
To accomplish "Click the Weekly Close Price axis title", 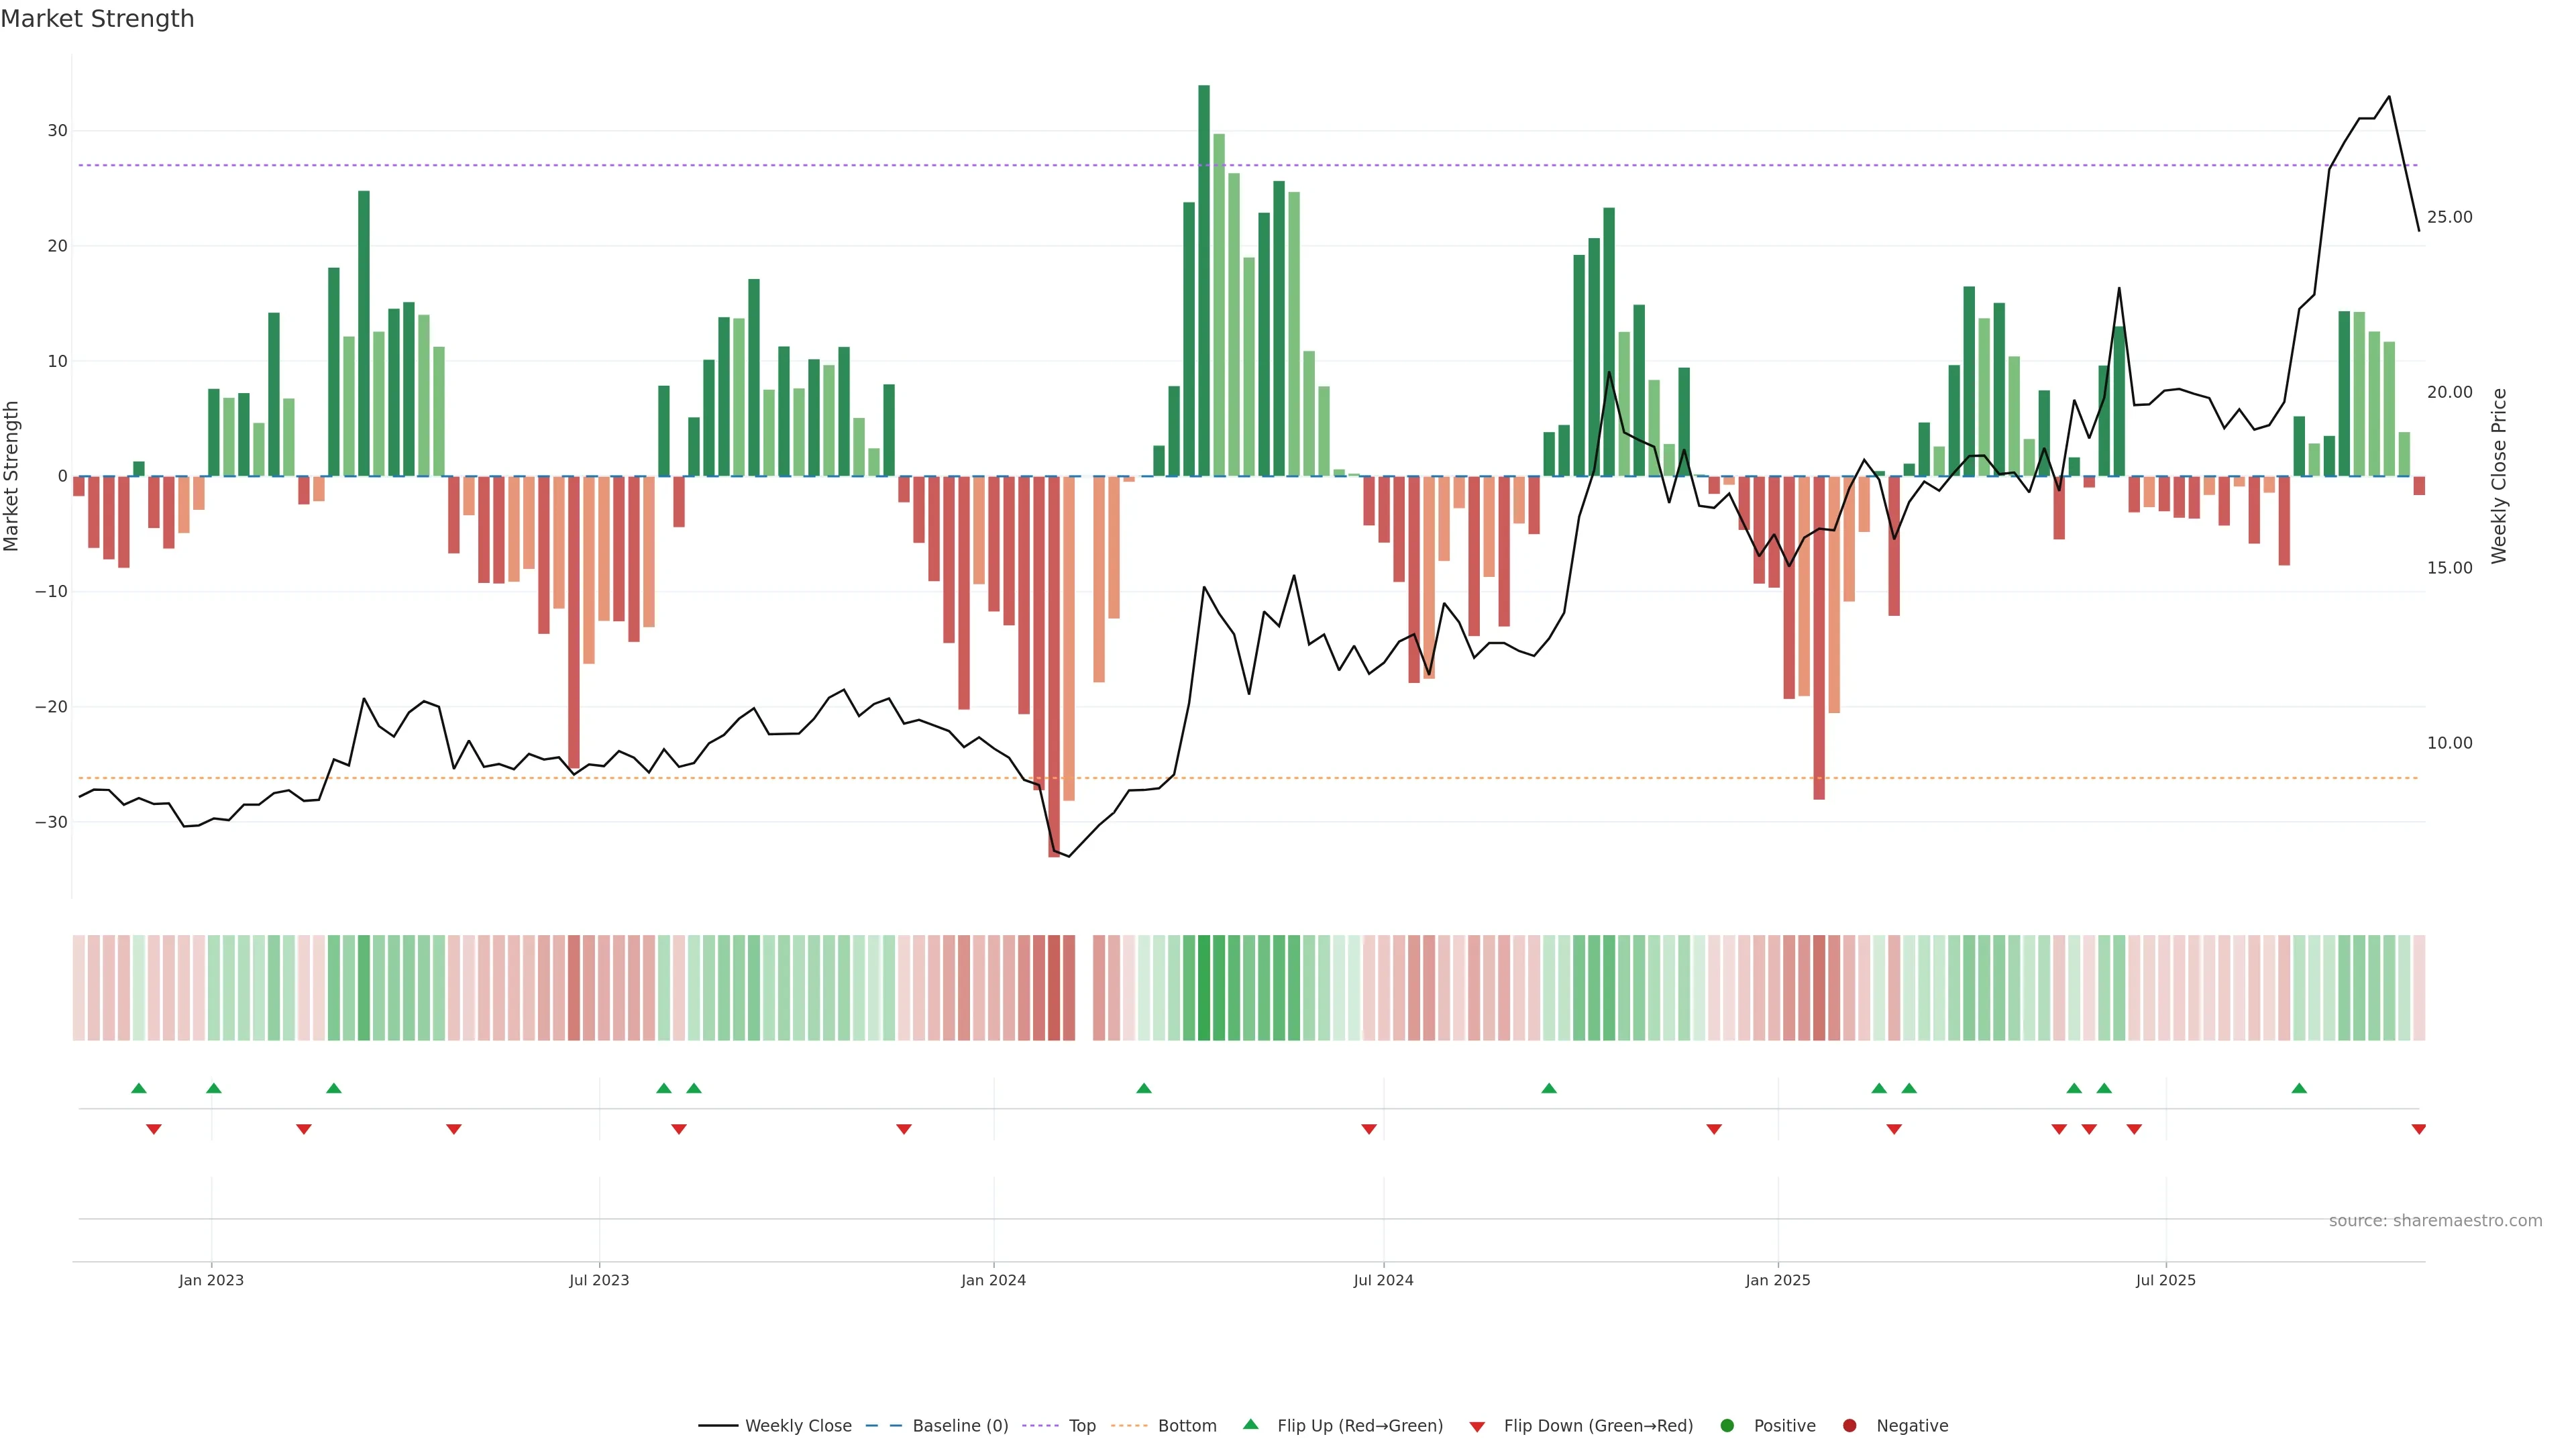I will click(x=2499, y=476).
